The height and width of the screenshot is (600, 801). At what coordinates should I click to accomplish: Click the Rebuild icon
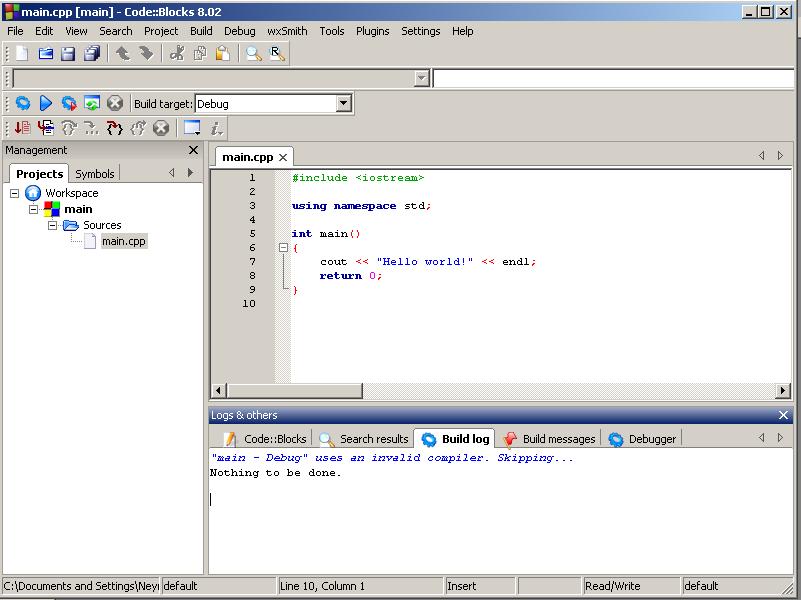tap(91, 103)
